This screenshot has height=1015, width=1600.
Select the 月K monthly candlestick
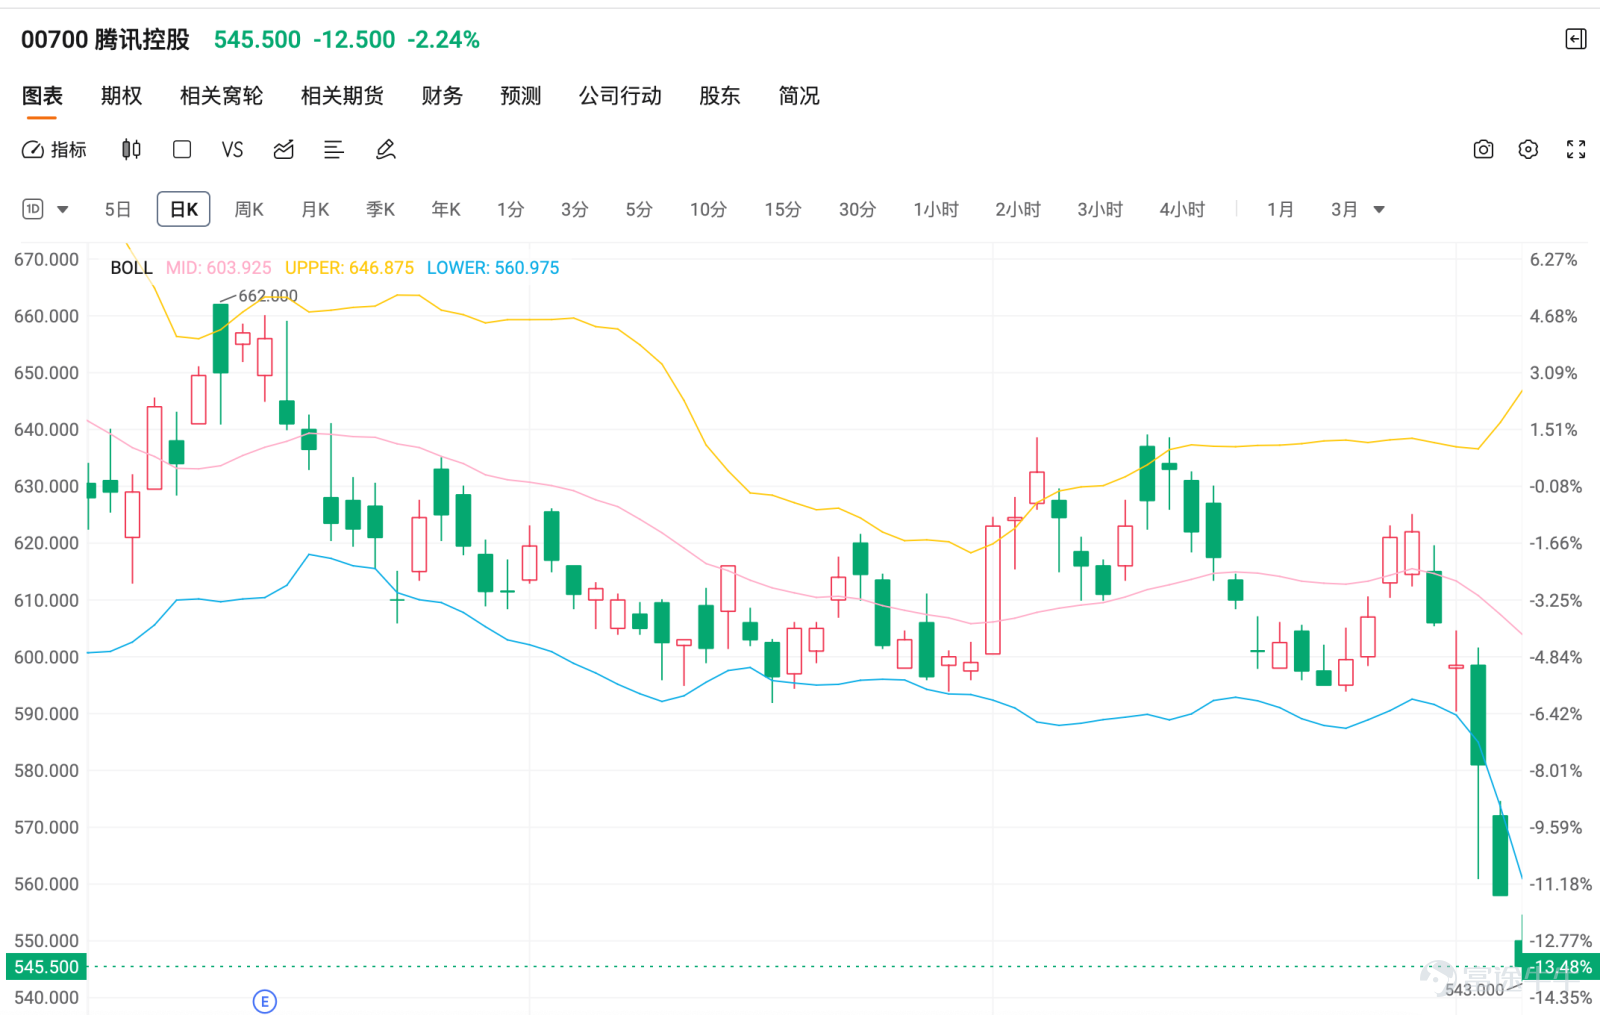pos(315,210)
